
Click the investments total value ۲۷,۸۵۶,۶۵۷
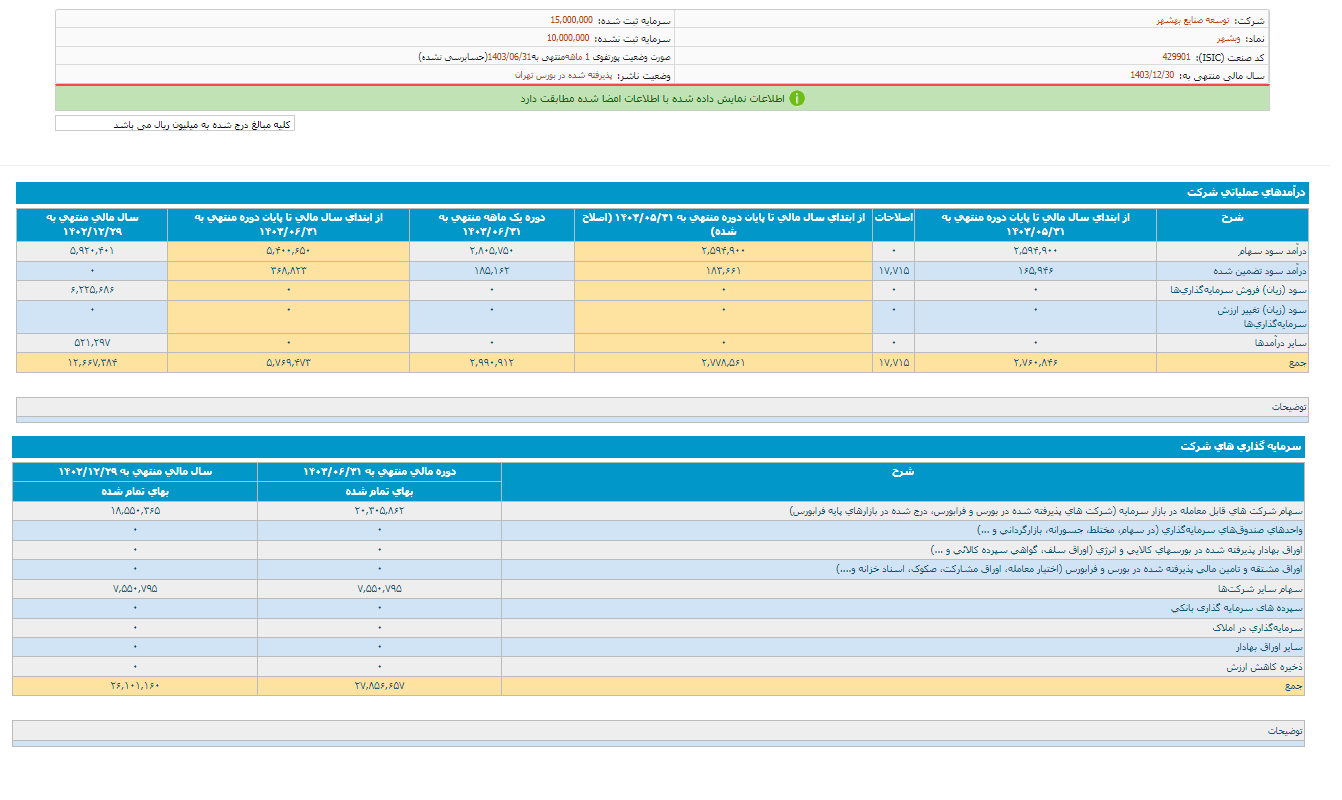pyautogui.click(x=379, y=686)
